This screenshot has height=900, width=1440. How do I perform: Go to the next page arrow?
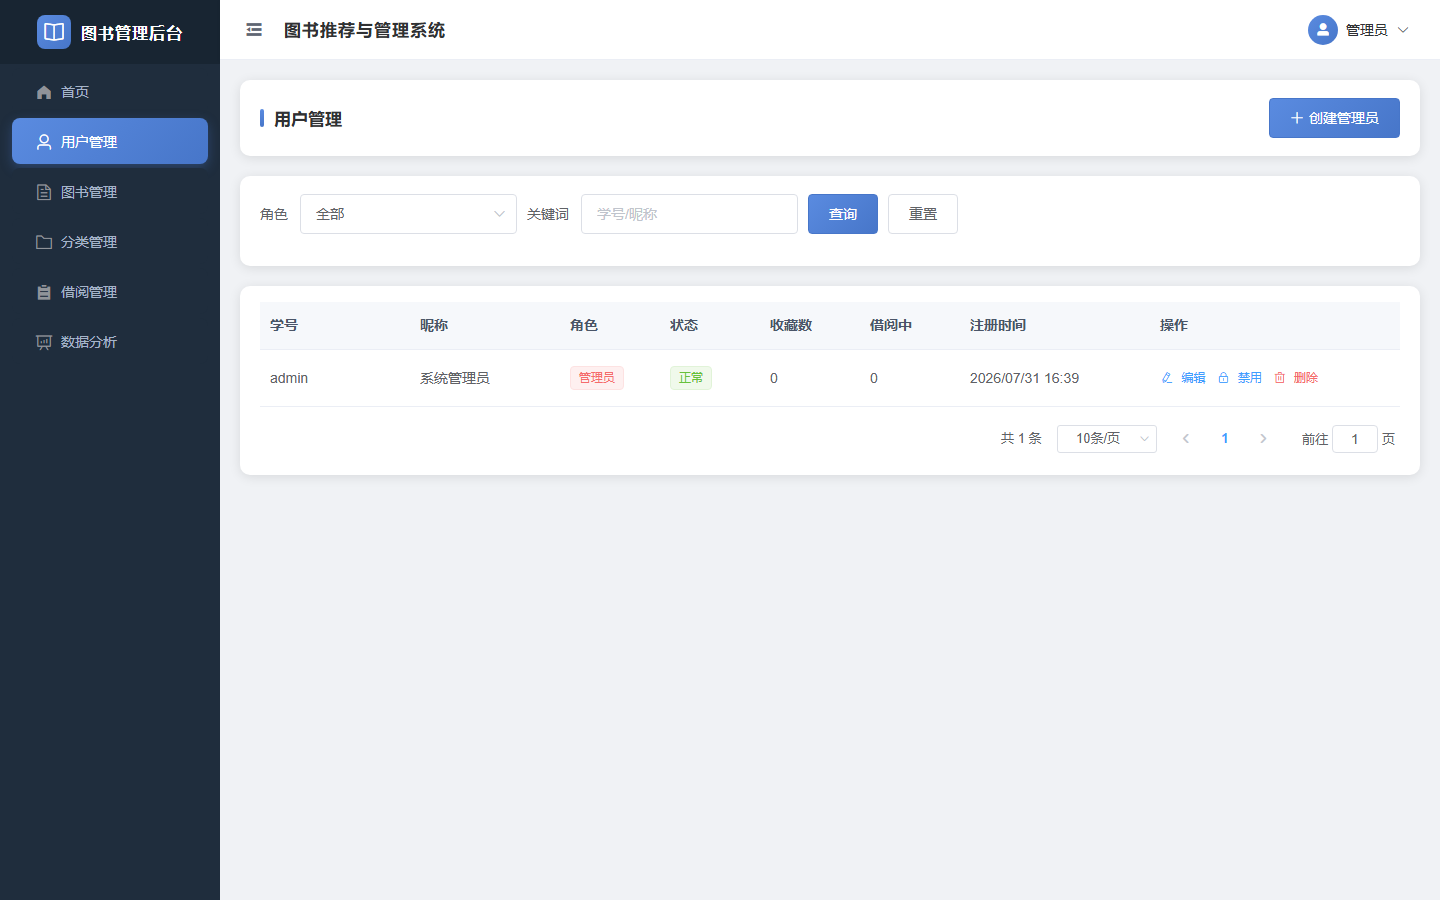[1263, 439]
